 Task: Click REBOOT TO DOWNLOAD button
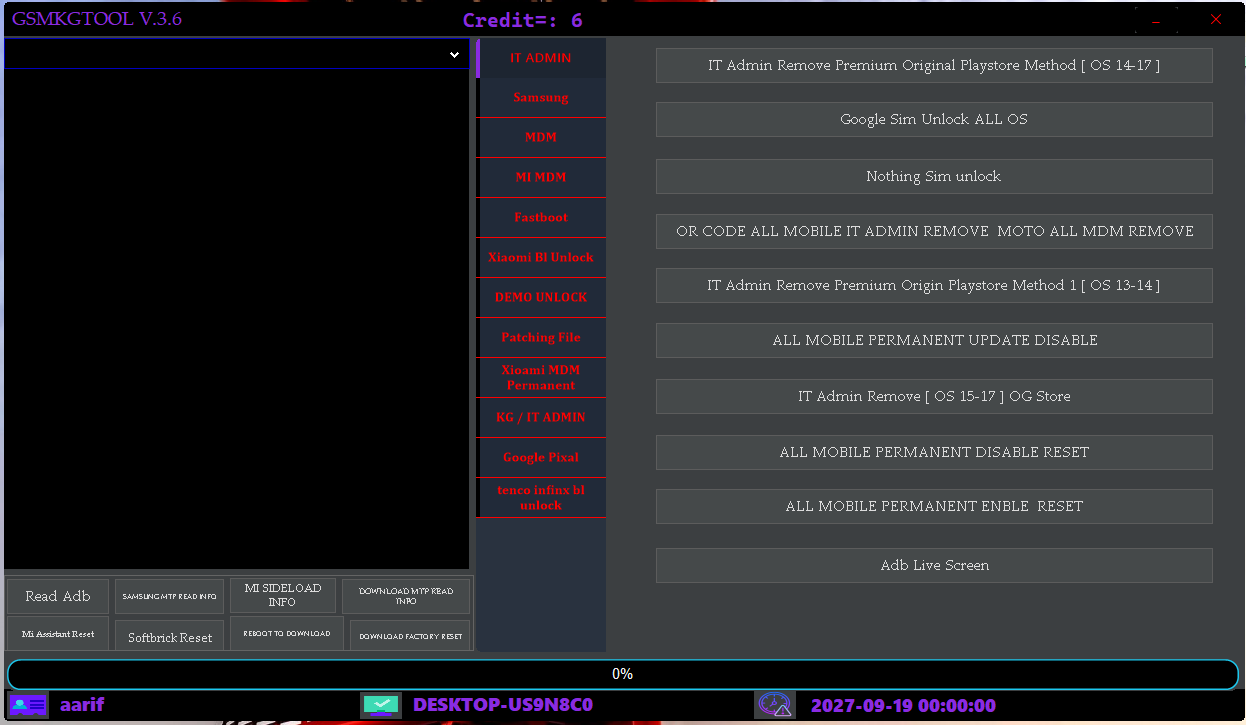(x=287, y=633)
